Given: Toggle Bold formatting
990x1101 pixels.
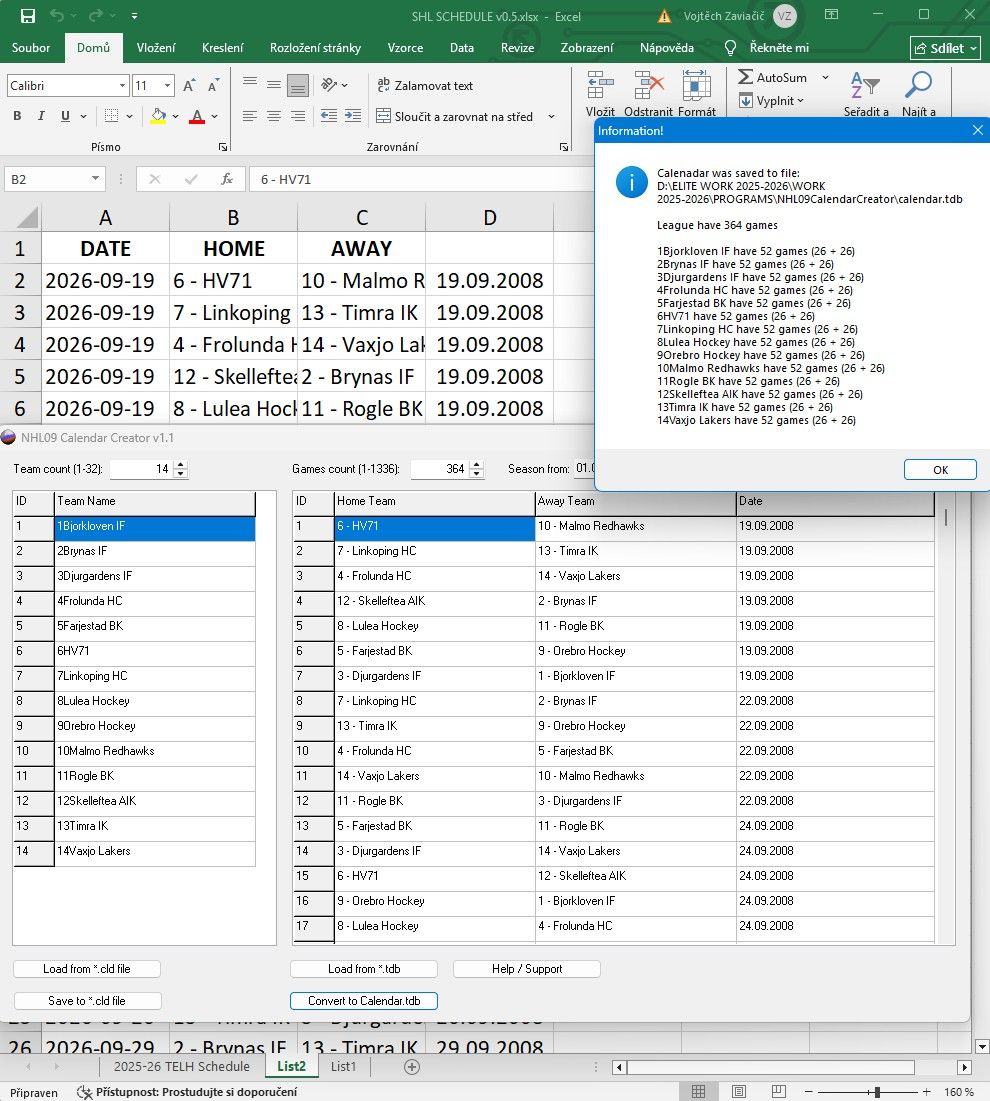Looking at the screenshot, I should coord(17,116).
